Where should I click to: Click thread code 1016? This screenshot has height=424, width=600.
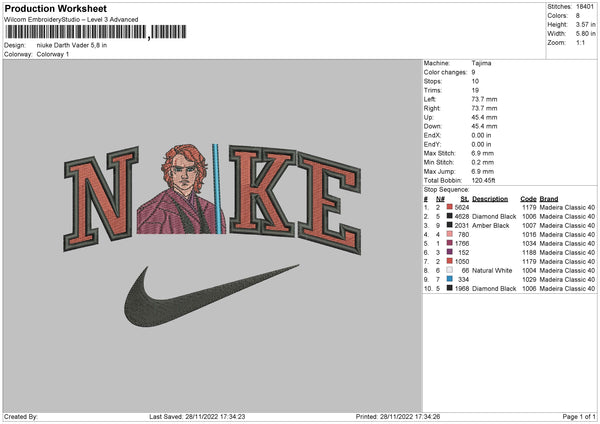coord(529,235)
